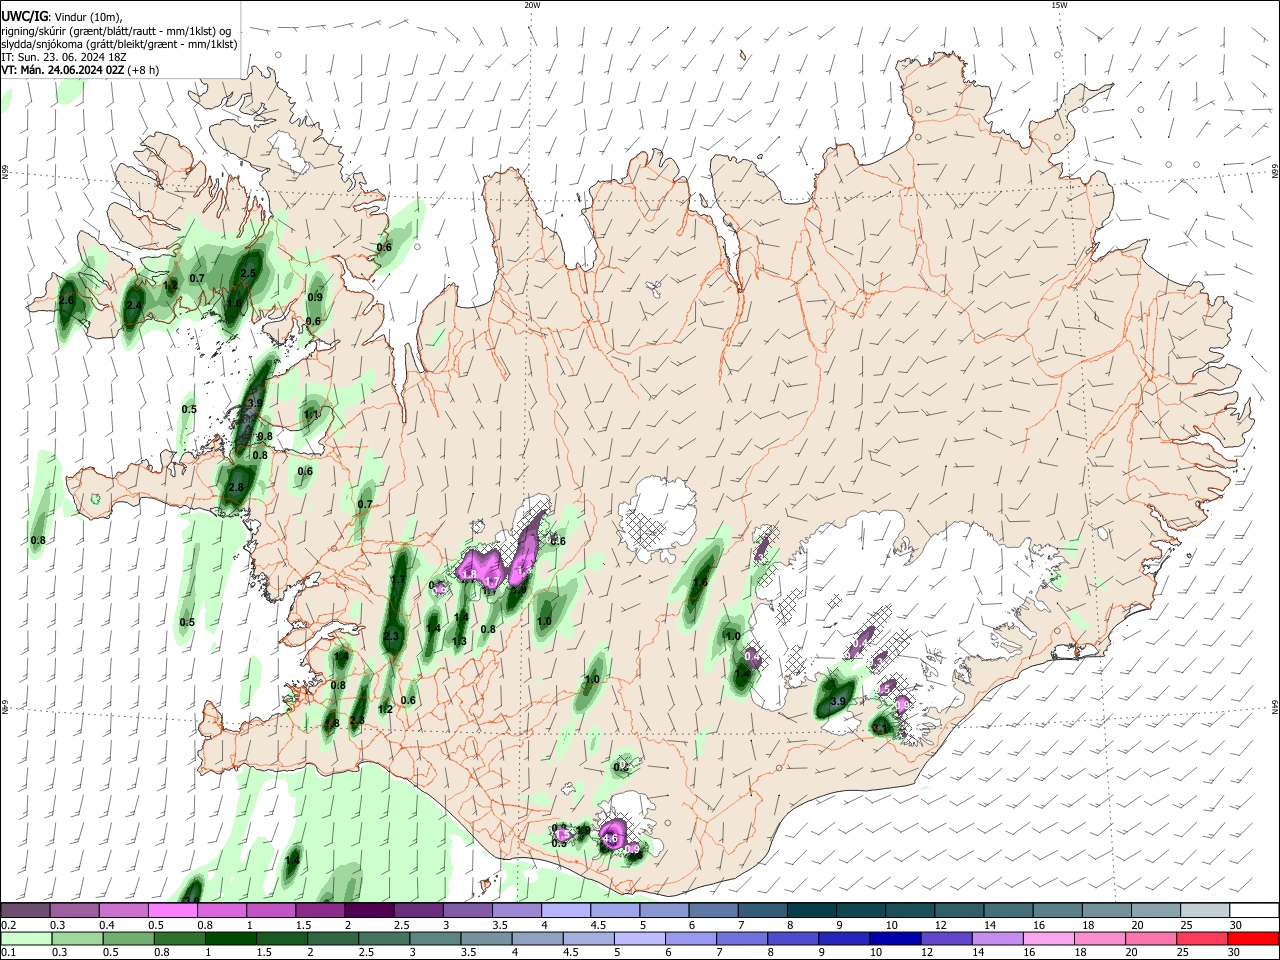
Task: Pick the red swatch after 30, bottom scale
Action: (x=1252, y=938)
